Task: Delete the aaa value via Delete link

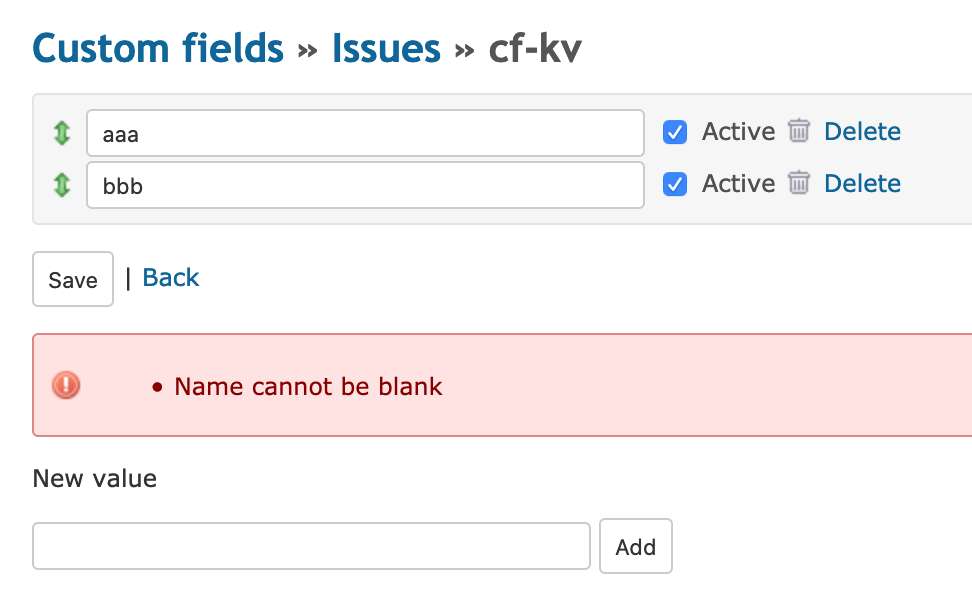Action: [x=862, y=132]
